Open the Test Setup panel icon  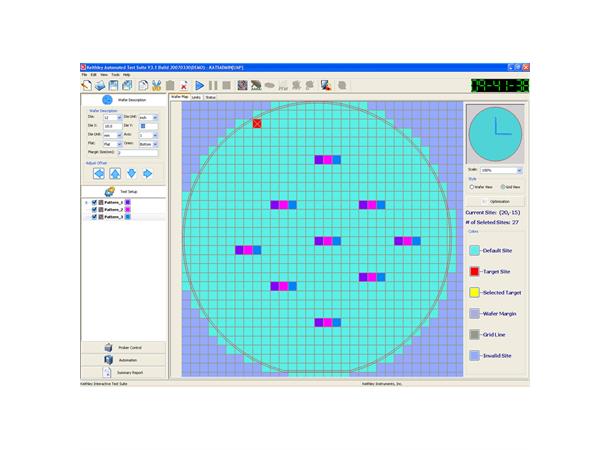110,191
